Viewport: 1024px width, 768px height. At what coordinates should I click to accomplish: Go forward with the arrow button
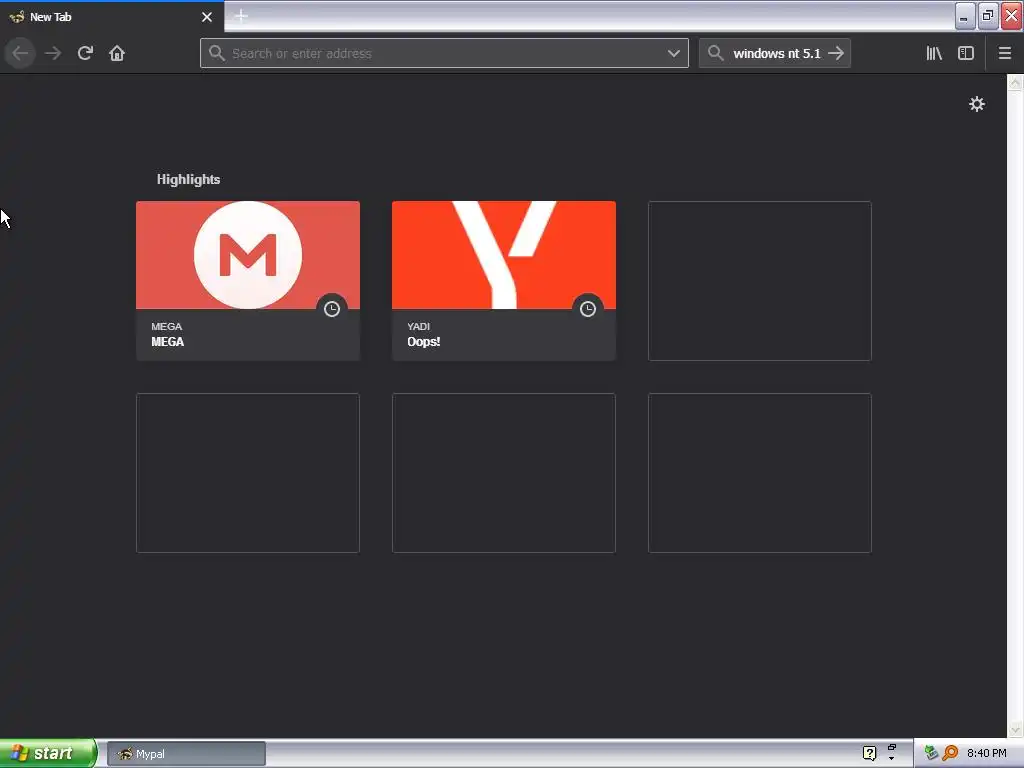(53, 53)
